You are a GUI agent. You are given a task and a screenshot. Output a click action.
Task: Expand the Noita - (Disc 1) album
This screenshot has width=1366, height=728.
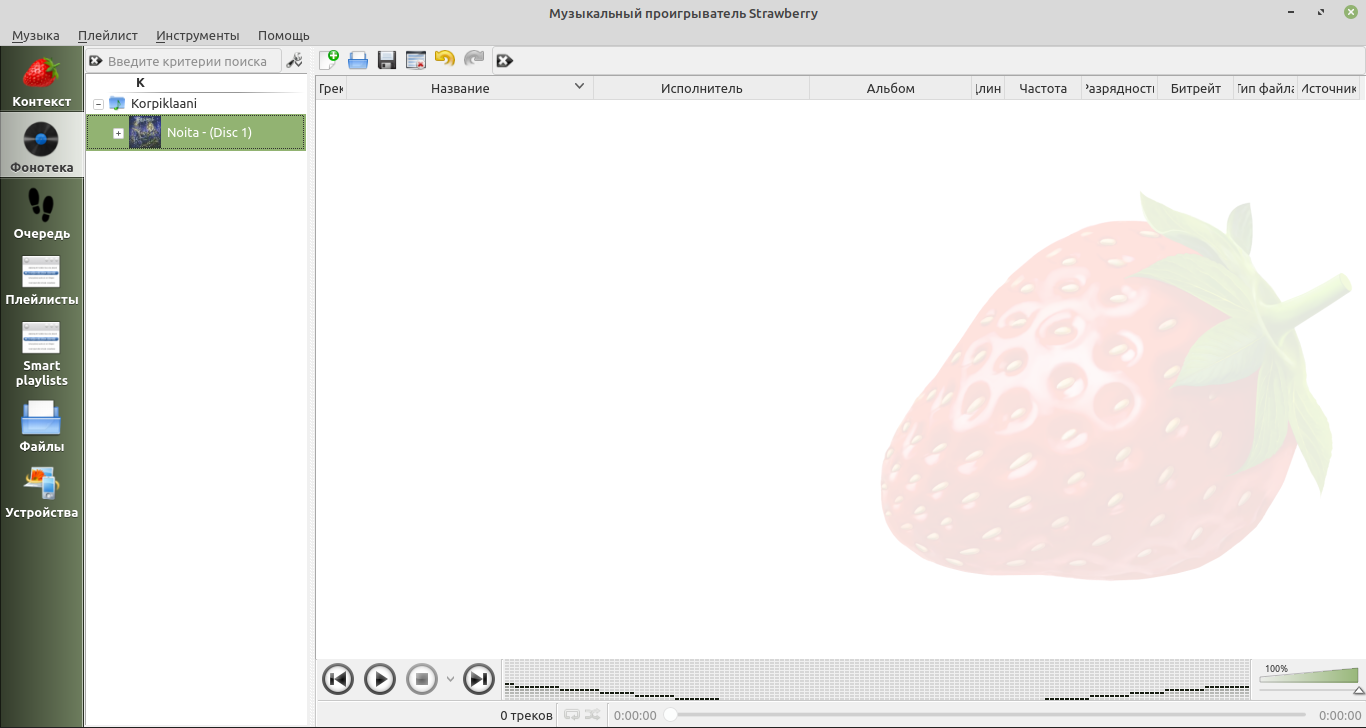[118, 133]
